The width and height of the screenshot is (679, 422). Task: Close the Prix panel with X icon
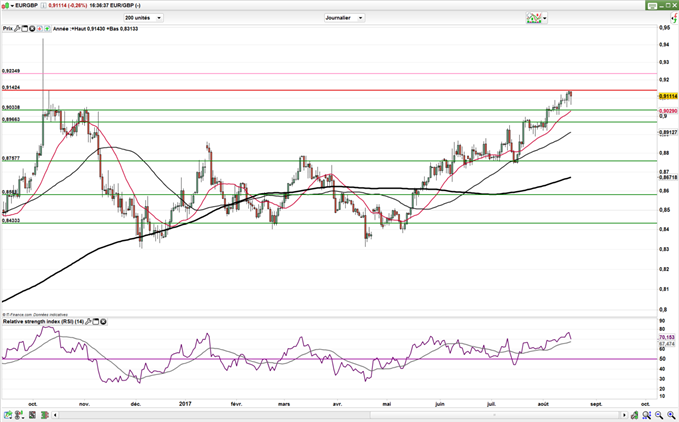tap(32, 29)
